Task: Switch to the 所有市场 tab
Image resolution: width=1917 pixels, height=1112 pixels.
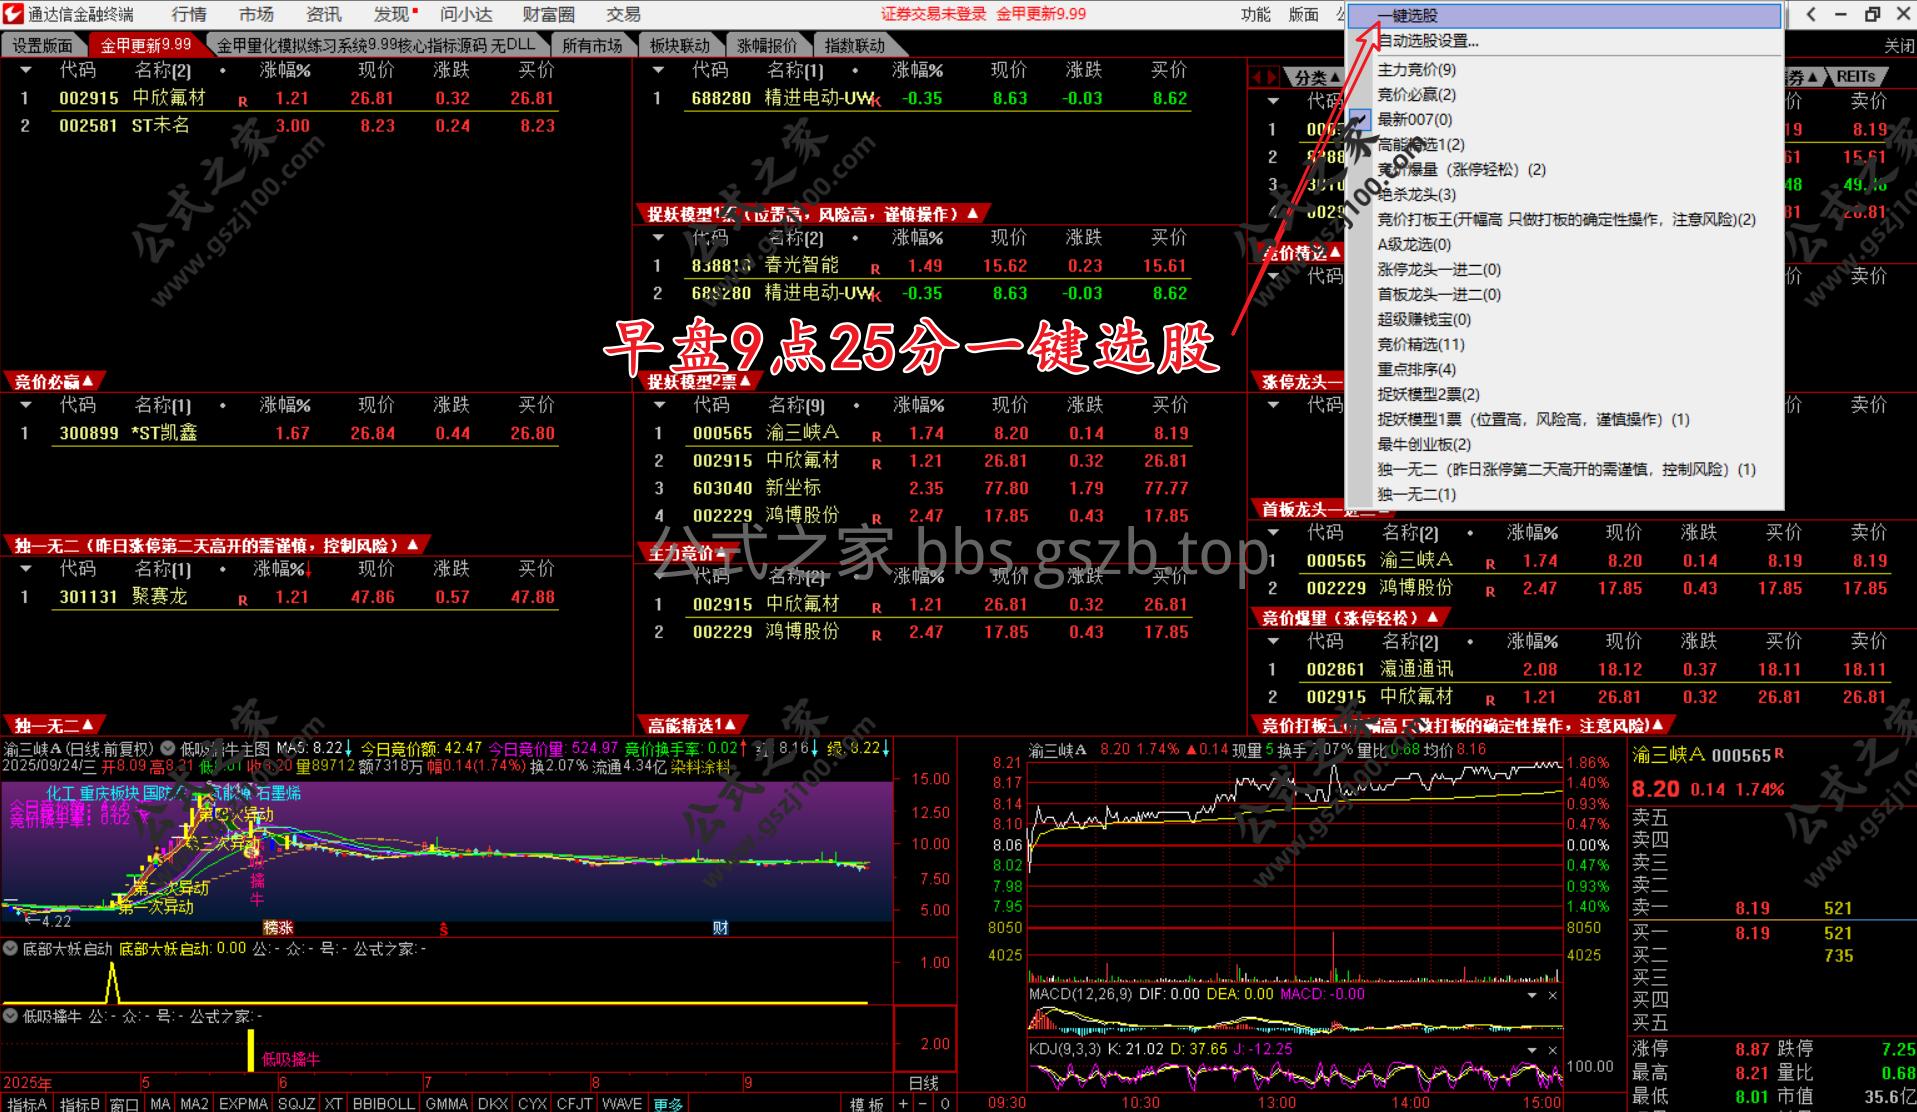Action: click(592, 45)
